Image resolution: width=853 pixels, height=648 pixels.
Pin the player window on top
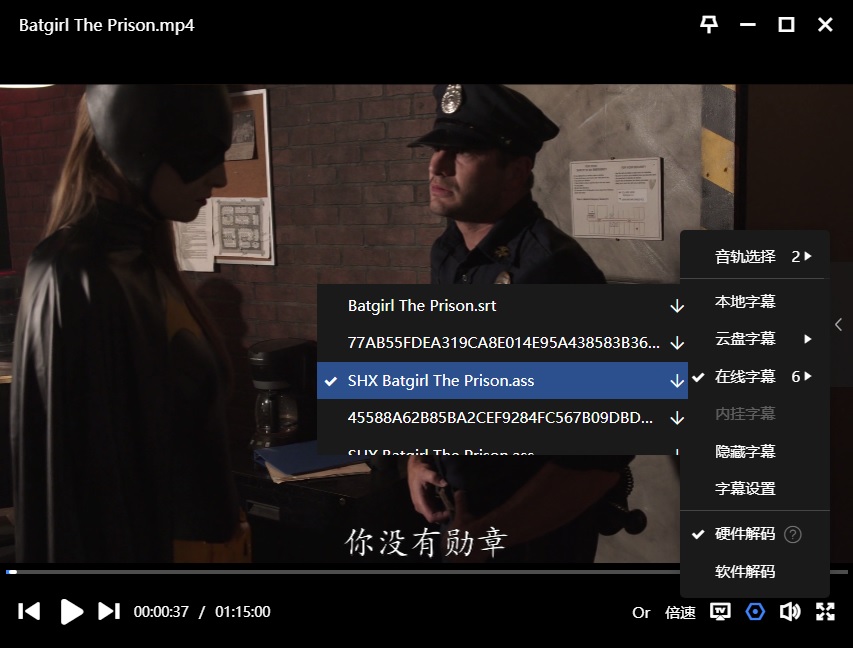point(709,25)
